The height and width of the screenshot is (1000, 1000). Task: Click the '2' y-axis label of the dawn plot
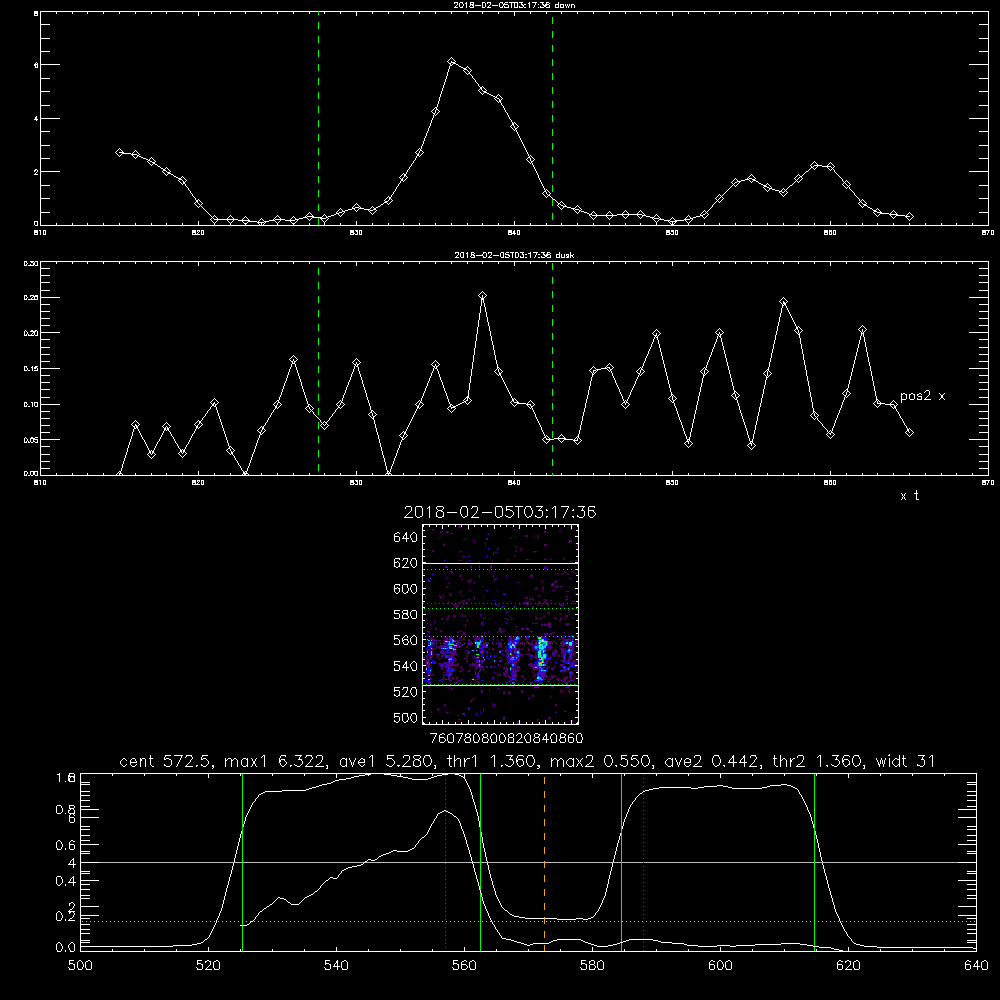[36, 172]
